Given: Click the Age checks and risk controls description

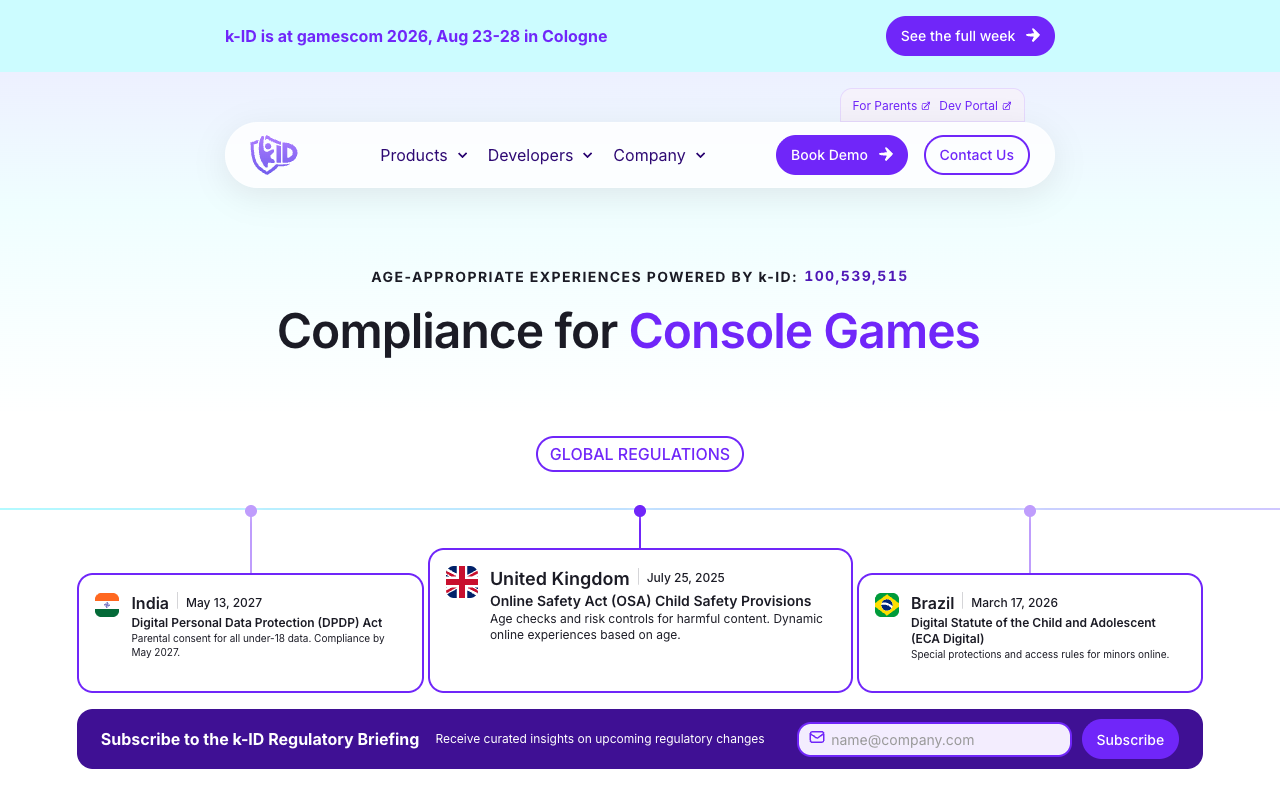Looking at the screenshot, I should click(x=656, y=626).
